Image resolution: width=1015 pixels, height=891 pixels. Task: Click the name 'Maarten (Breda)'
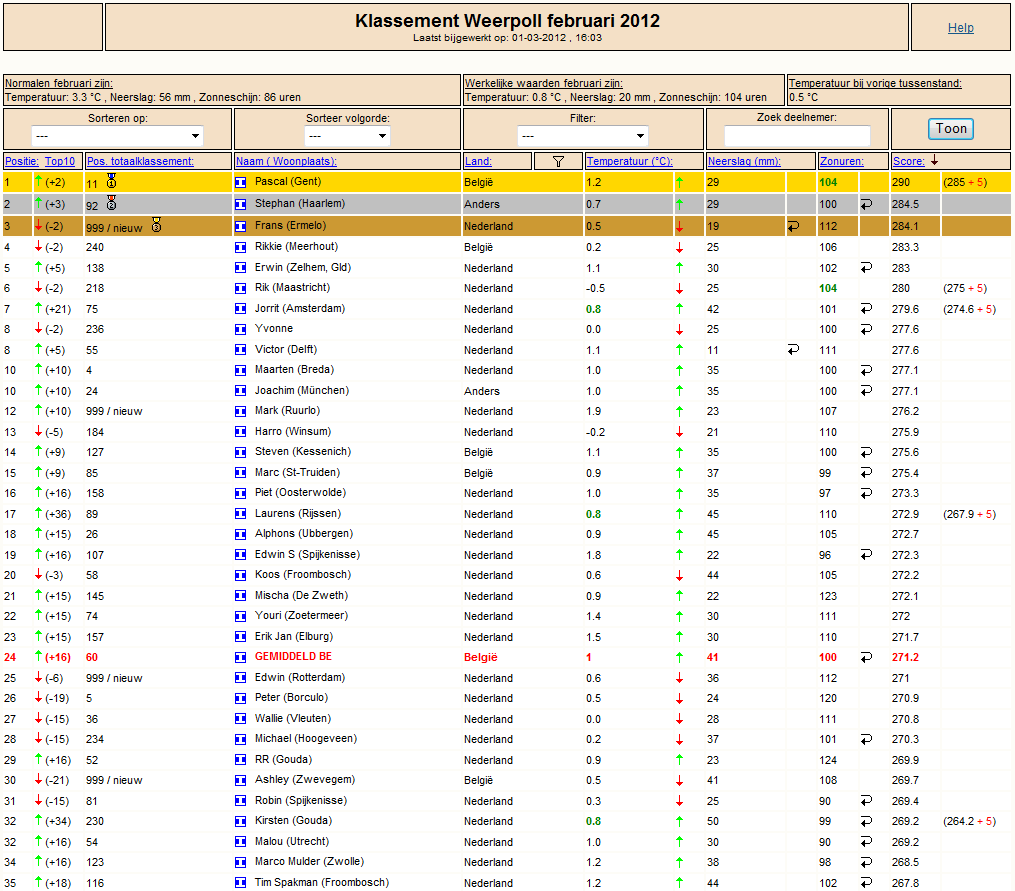coord(295,370)
